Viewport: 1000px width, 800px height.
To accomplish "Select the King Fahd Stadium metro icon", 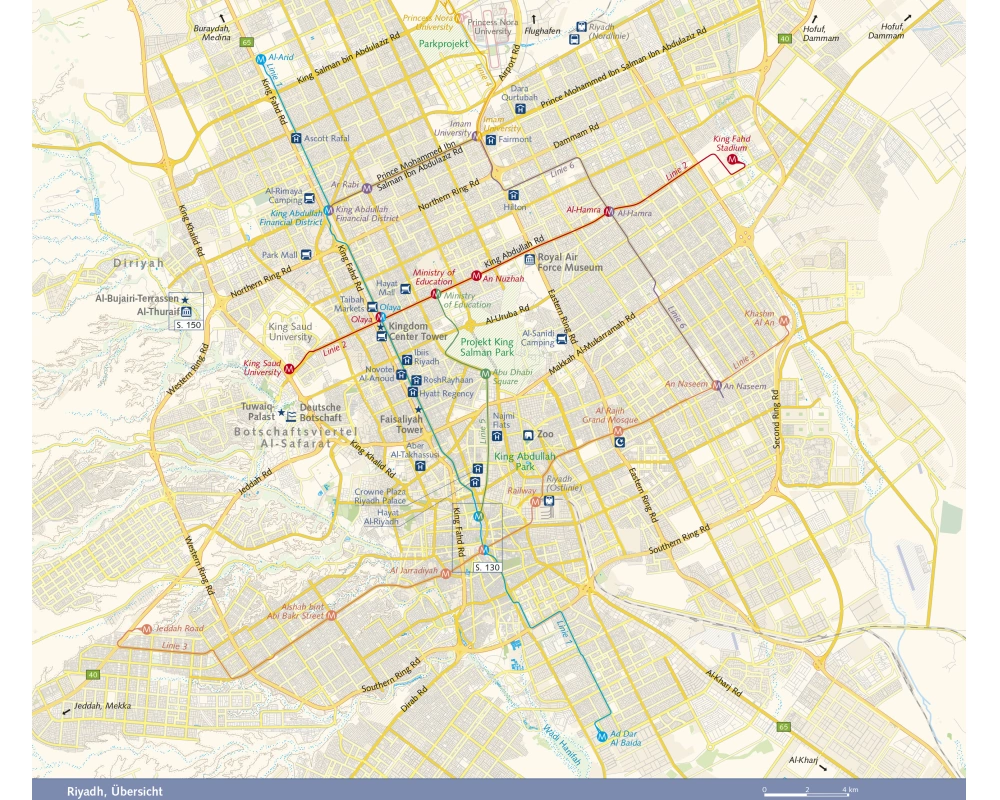I will (x=731, y=160).
